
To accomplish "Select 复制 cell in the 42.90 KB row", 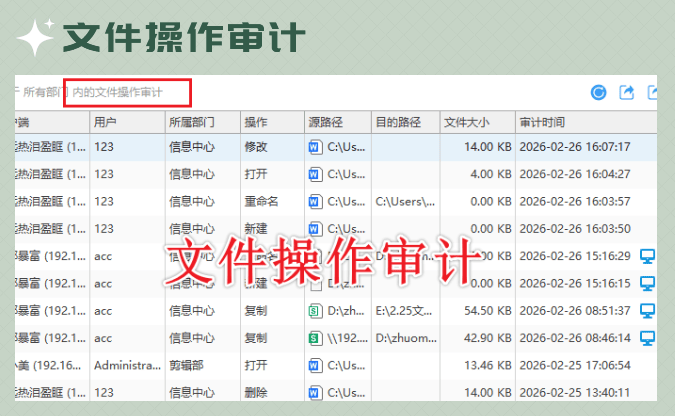I will [x=256, y=338].
